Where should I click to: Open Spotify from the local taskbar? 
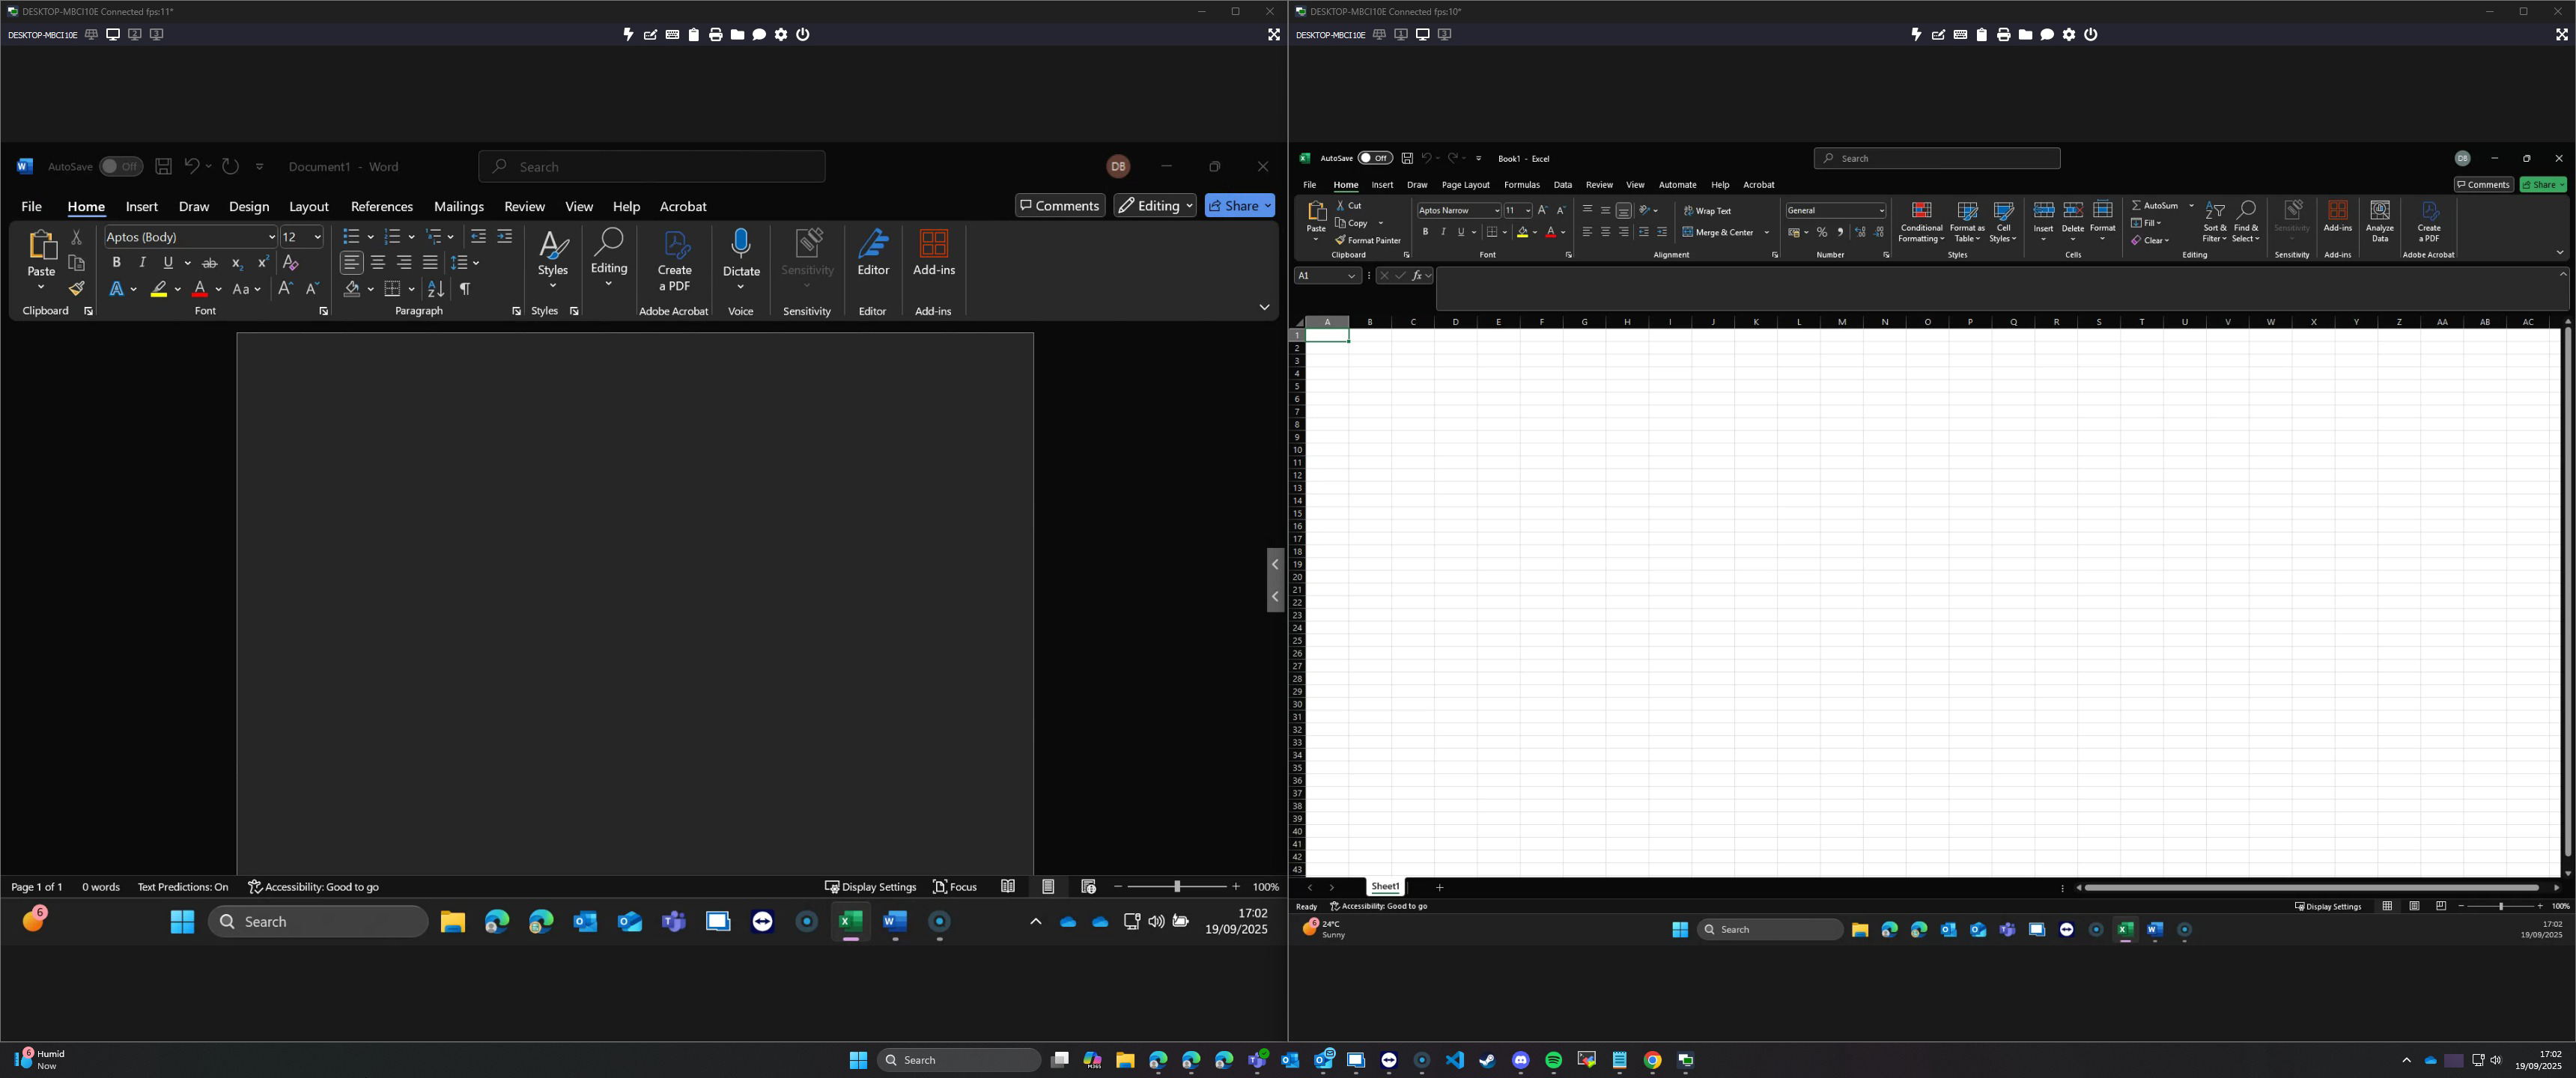[1554, 1060]
